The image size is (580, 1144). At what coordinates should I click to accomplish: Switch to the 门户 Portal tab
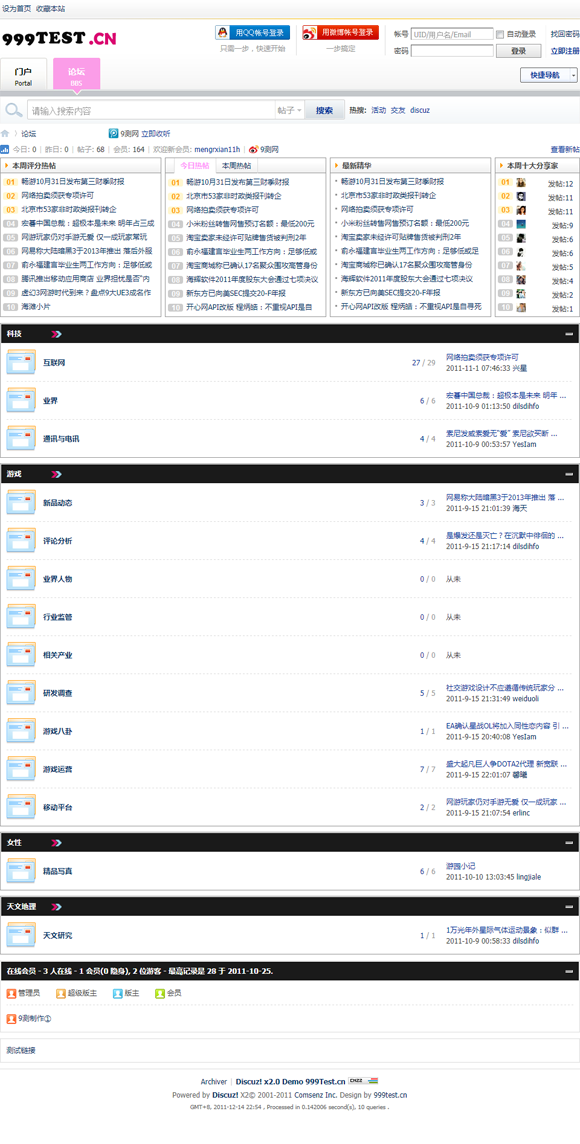23,76
